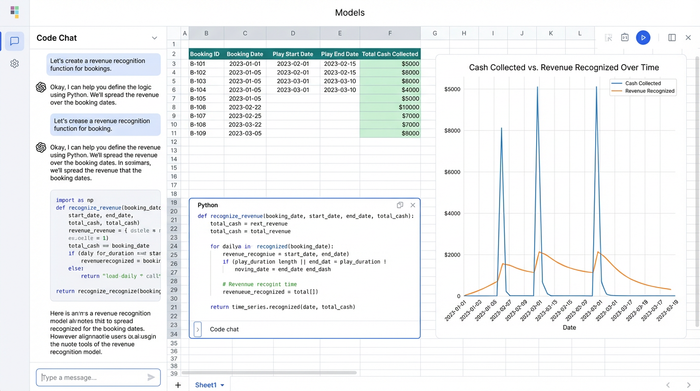
Task: Run the code with blue play button
Action: pos(643,37)
